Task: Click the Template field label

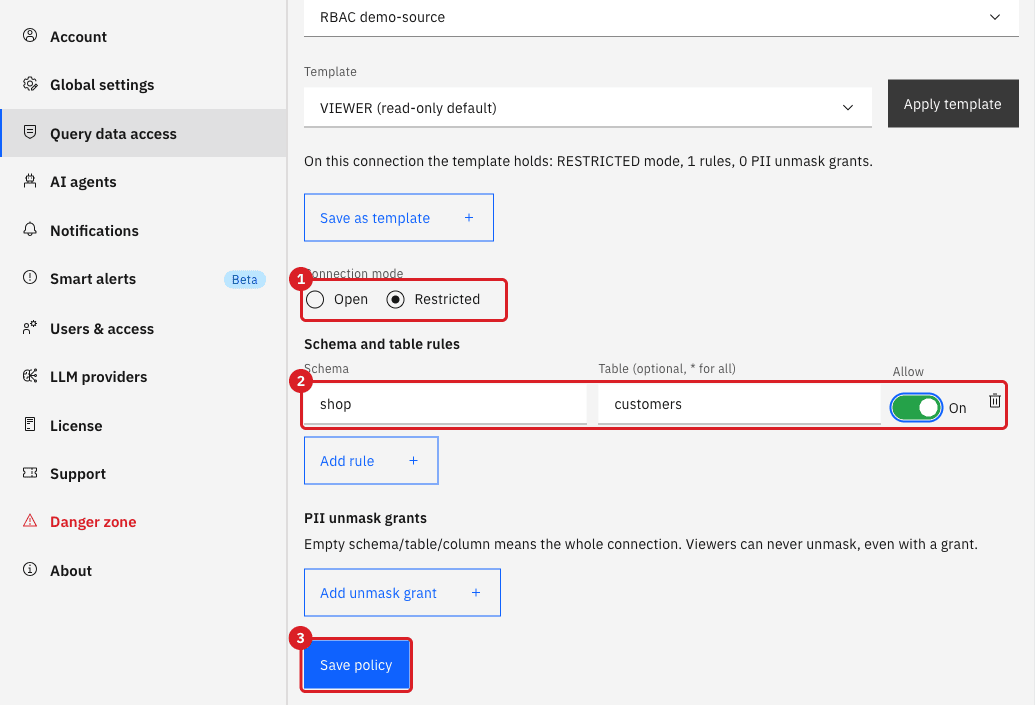Action: pyautogui.click(x=330, y=71)
